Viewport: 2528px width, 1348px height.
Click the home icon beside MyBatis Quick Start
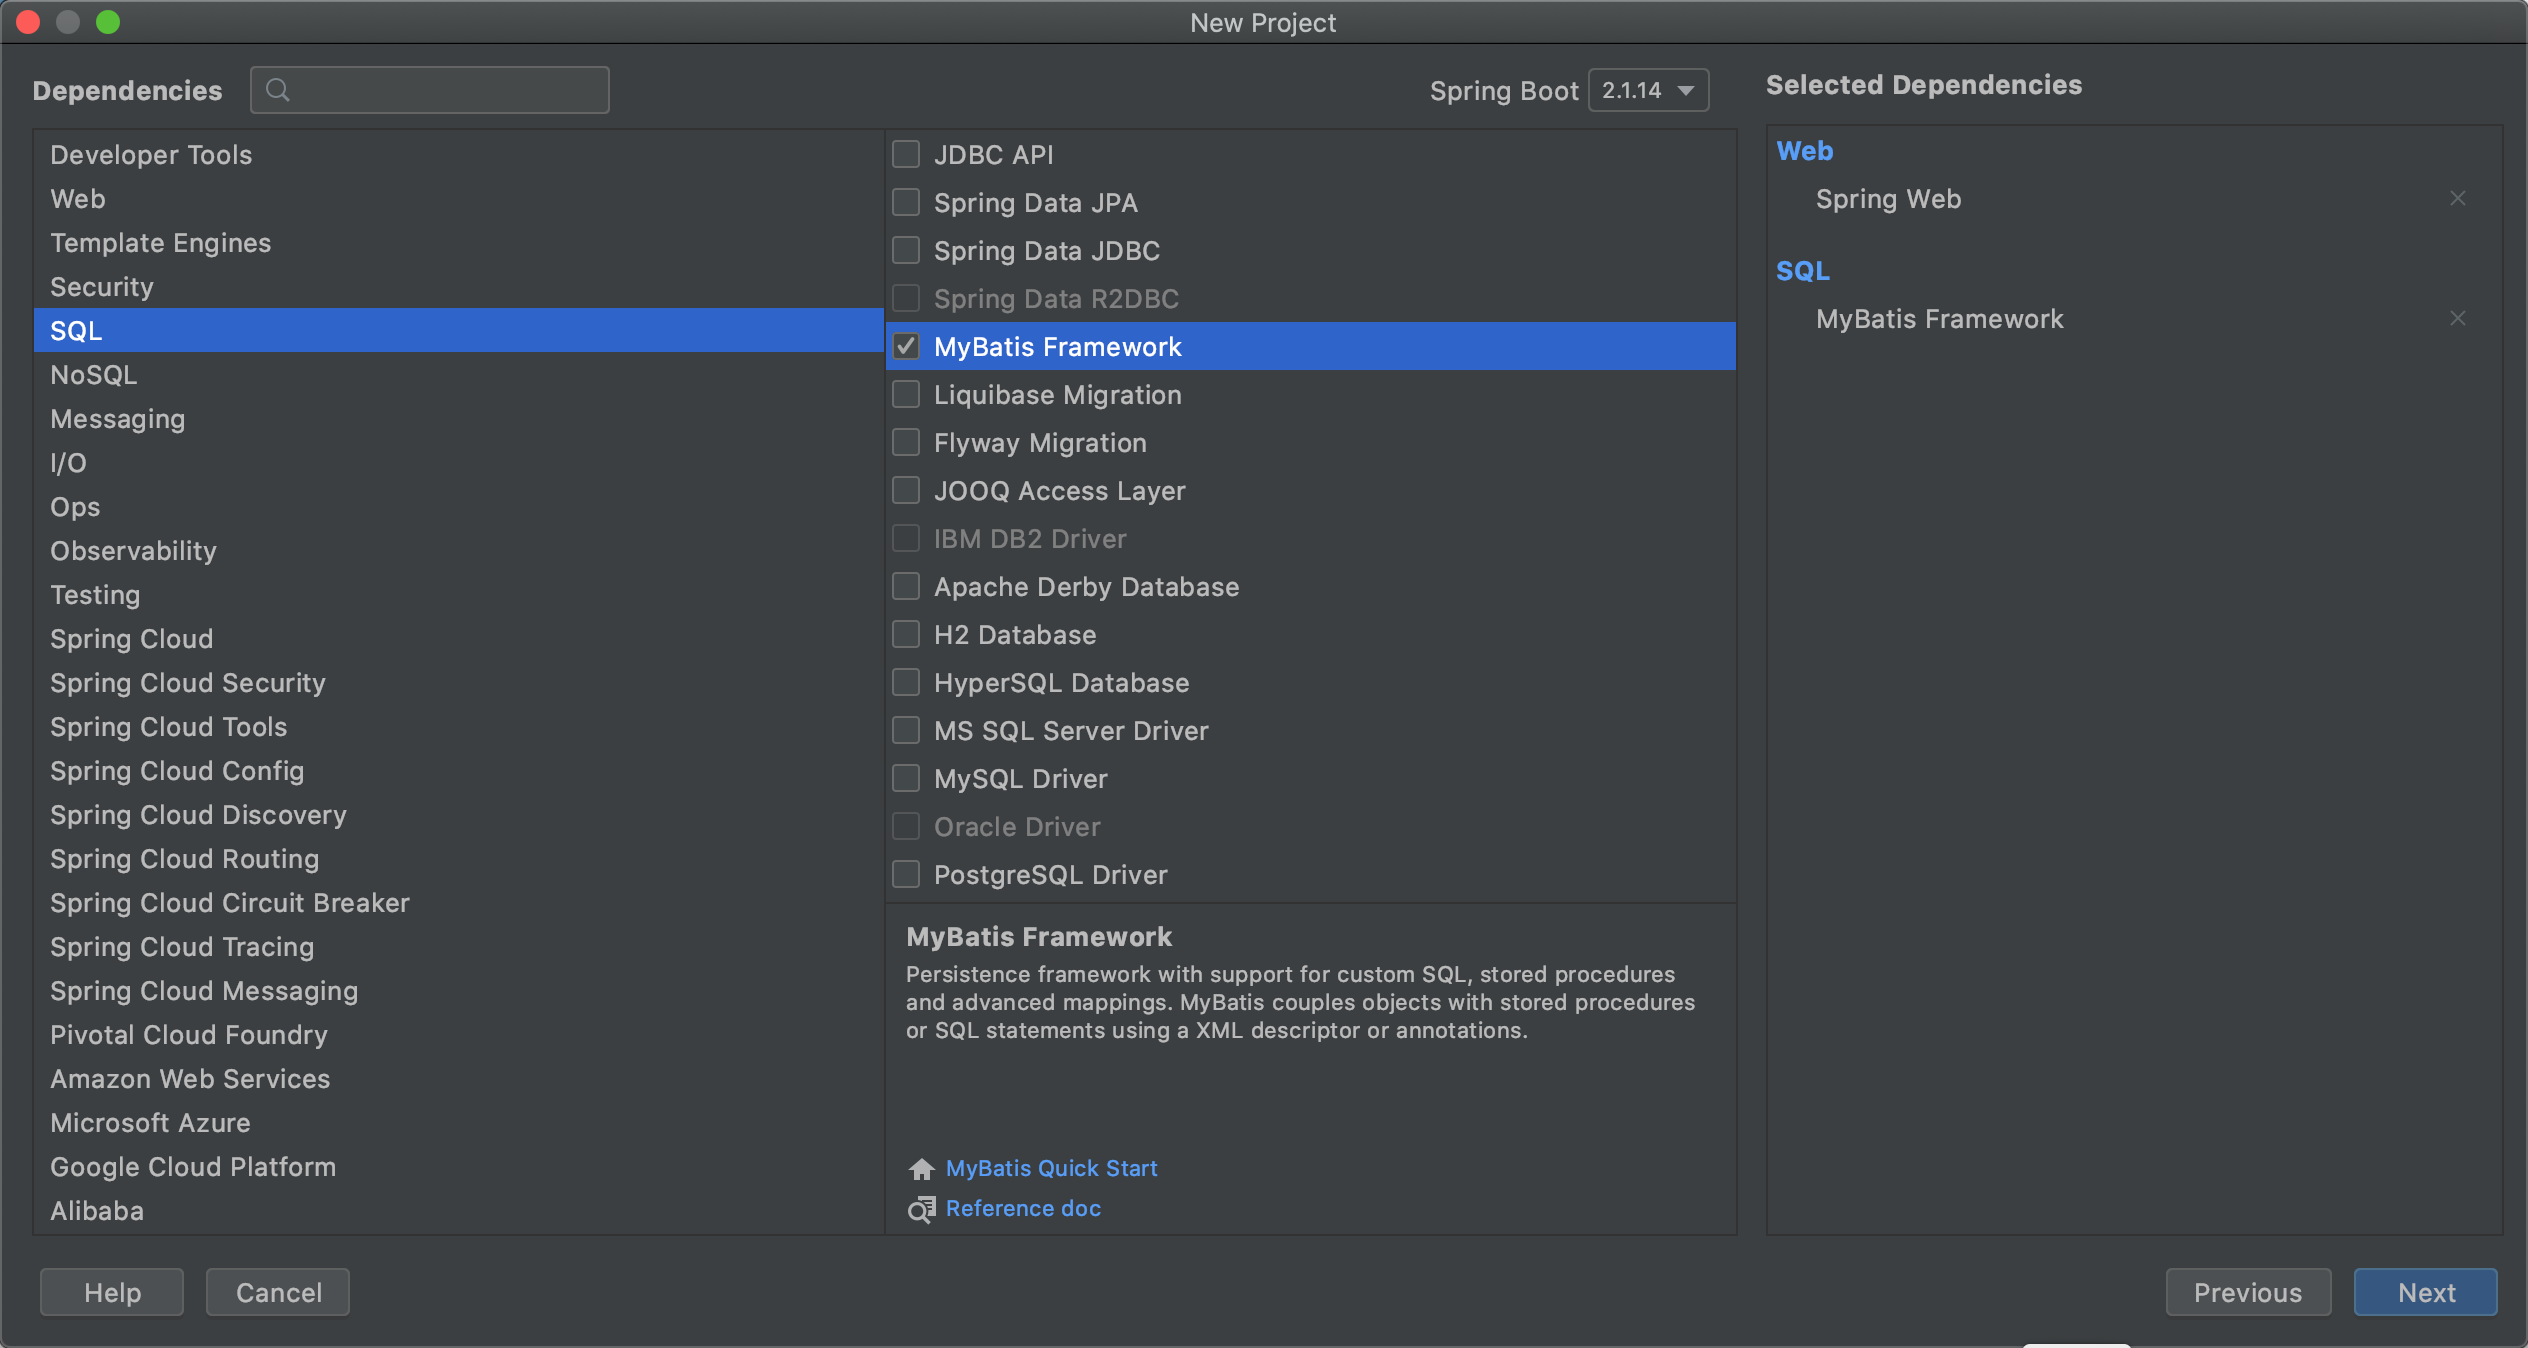[x=921, y=1168]
